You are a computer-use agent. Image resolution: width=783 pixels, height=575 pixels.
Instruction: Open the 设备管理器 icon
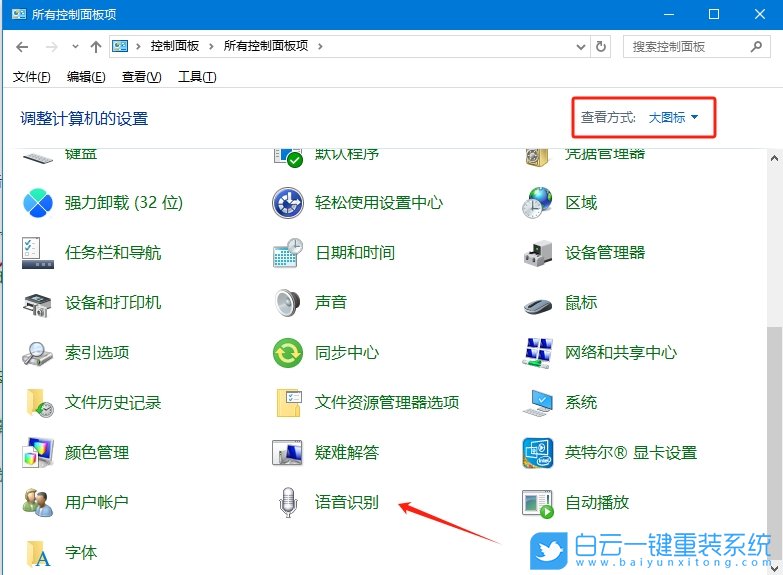pyautogui.click(x=537, y=253)
